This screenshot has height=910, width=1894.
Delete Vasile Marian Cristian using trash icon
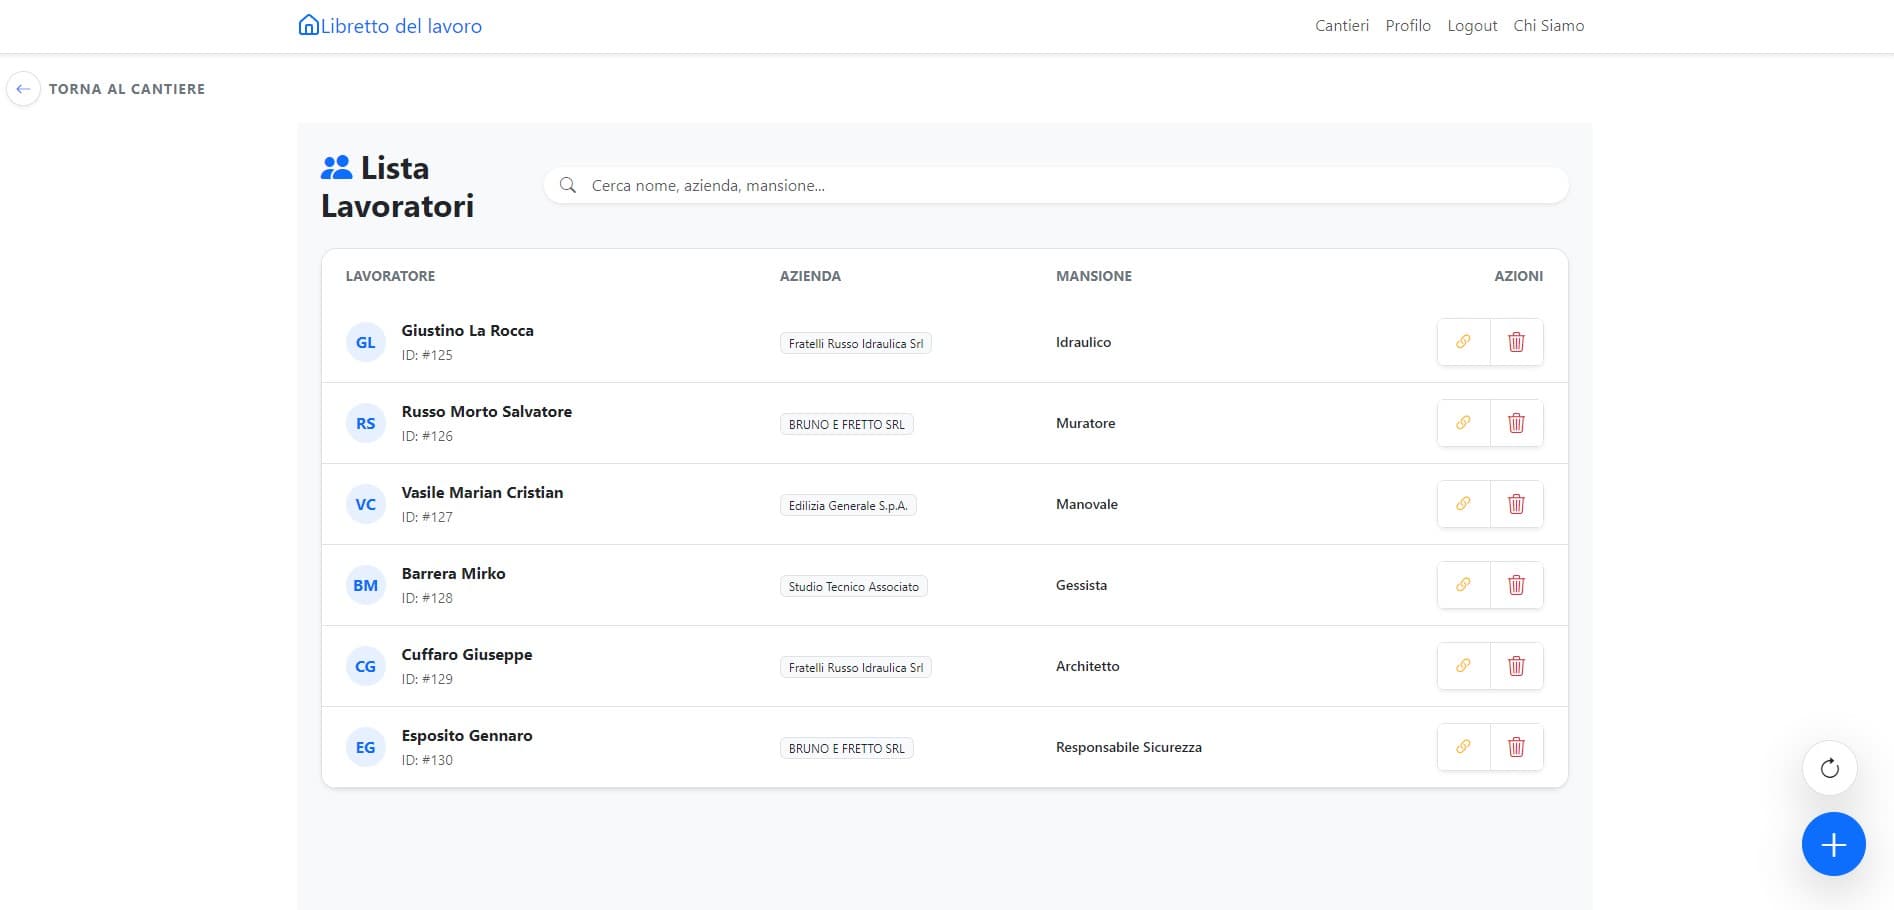(x=1516, y=504)
